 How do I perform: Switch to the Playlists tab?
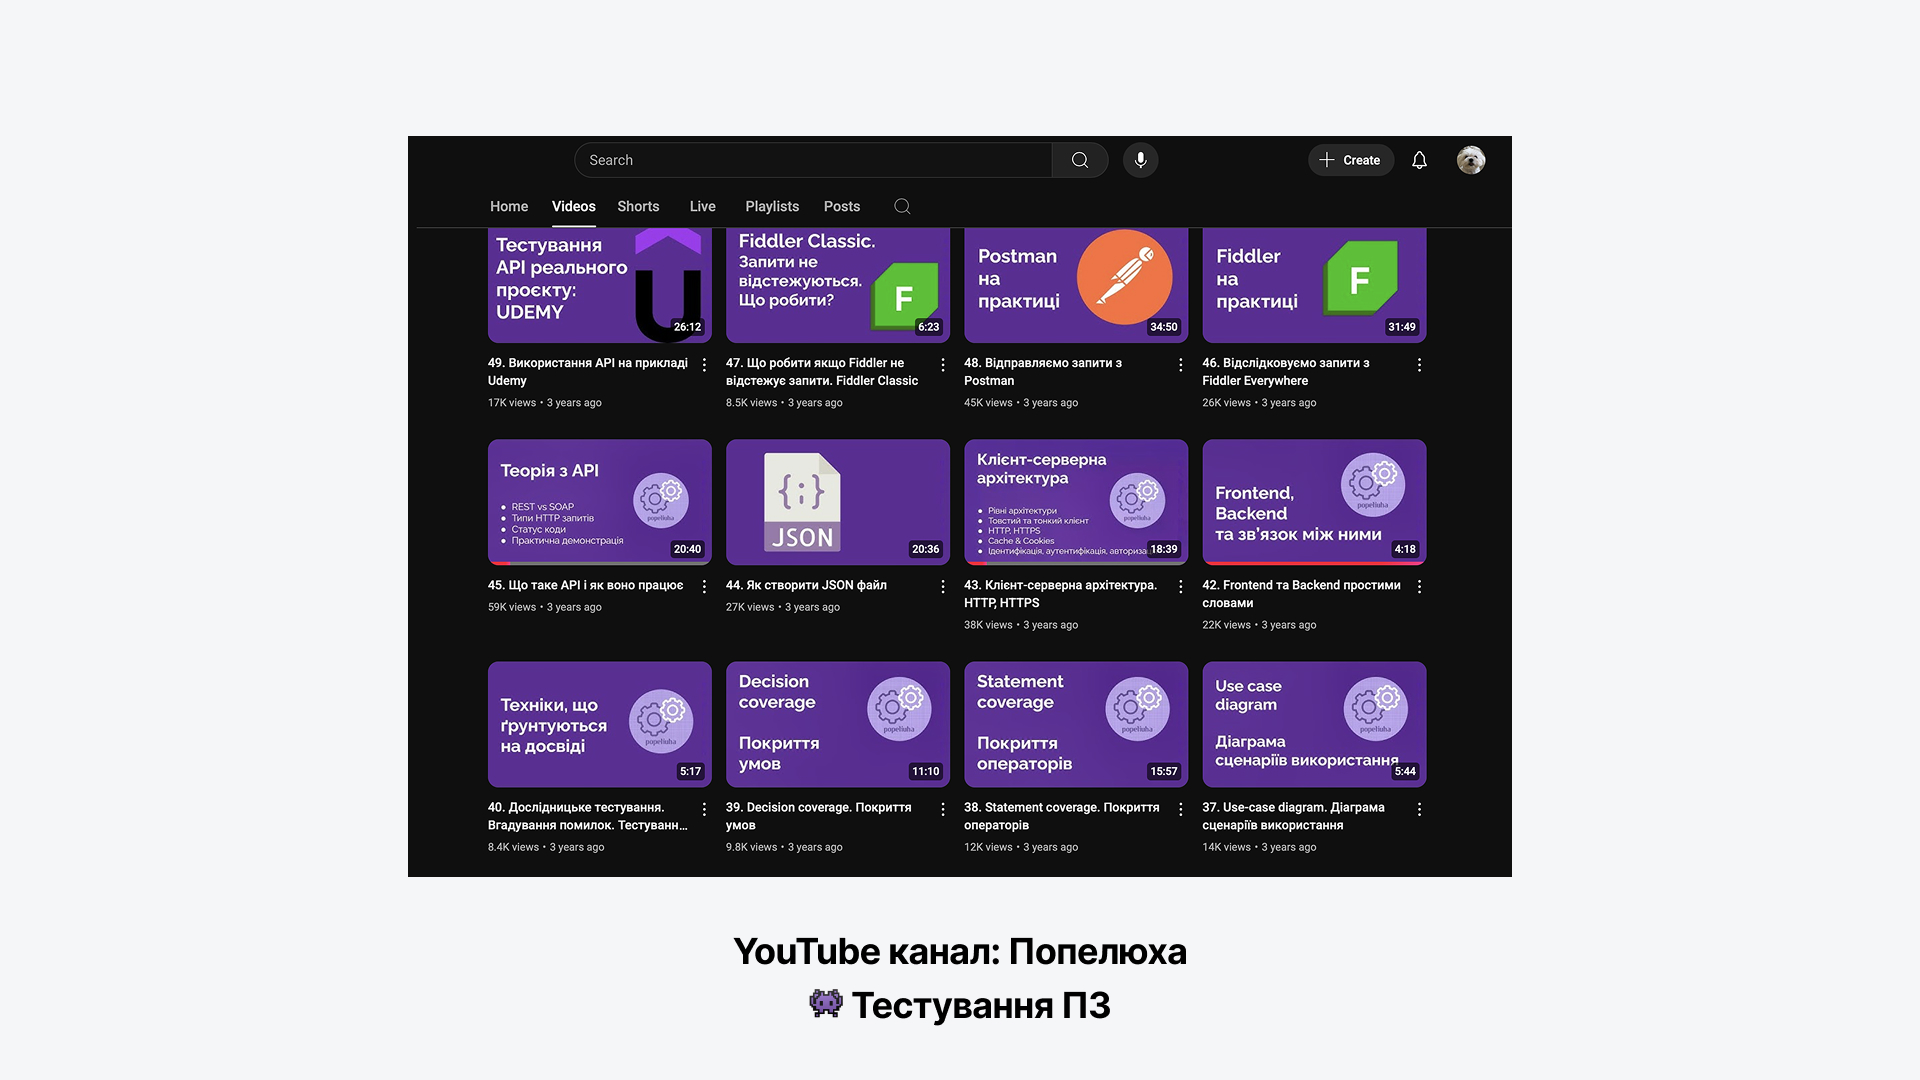click(771, 206)
